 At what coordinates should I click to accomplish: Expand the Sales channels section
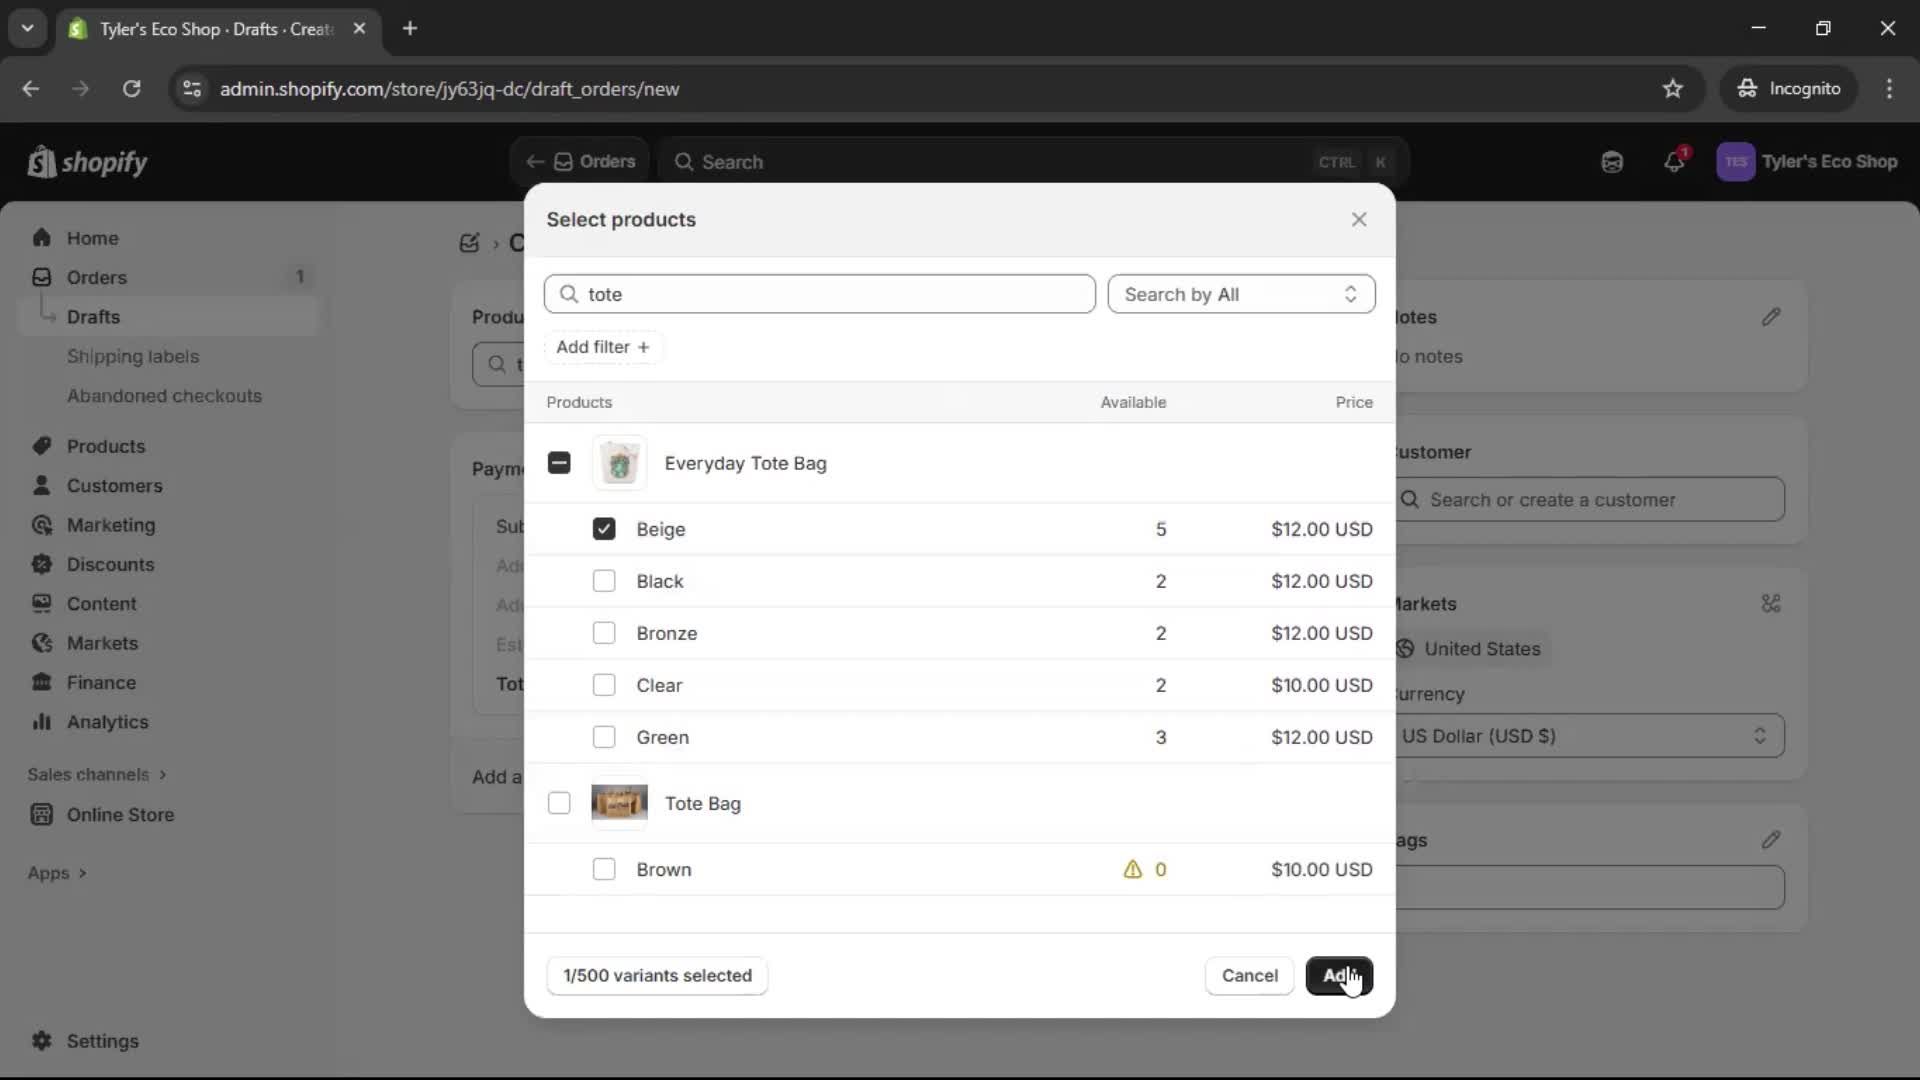(97, 774)
